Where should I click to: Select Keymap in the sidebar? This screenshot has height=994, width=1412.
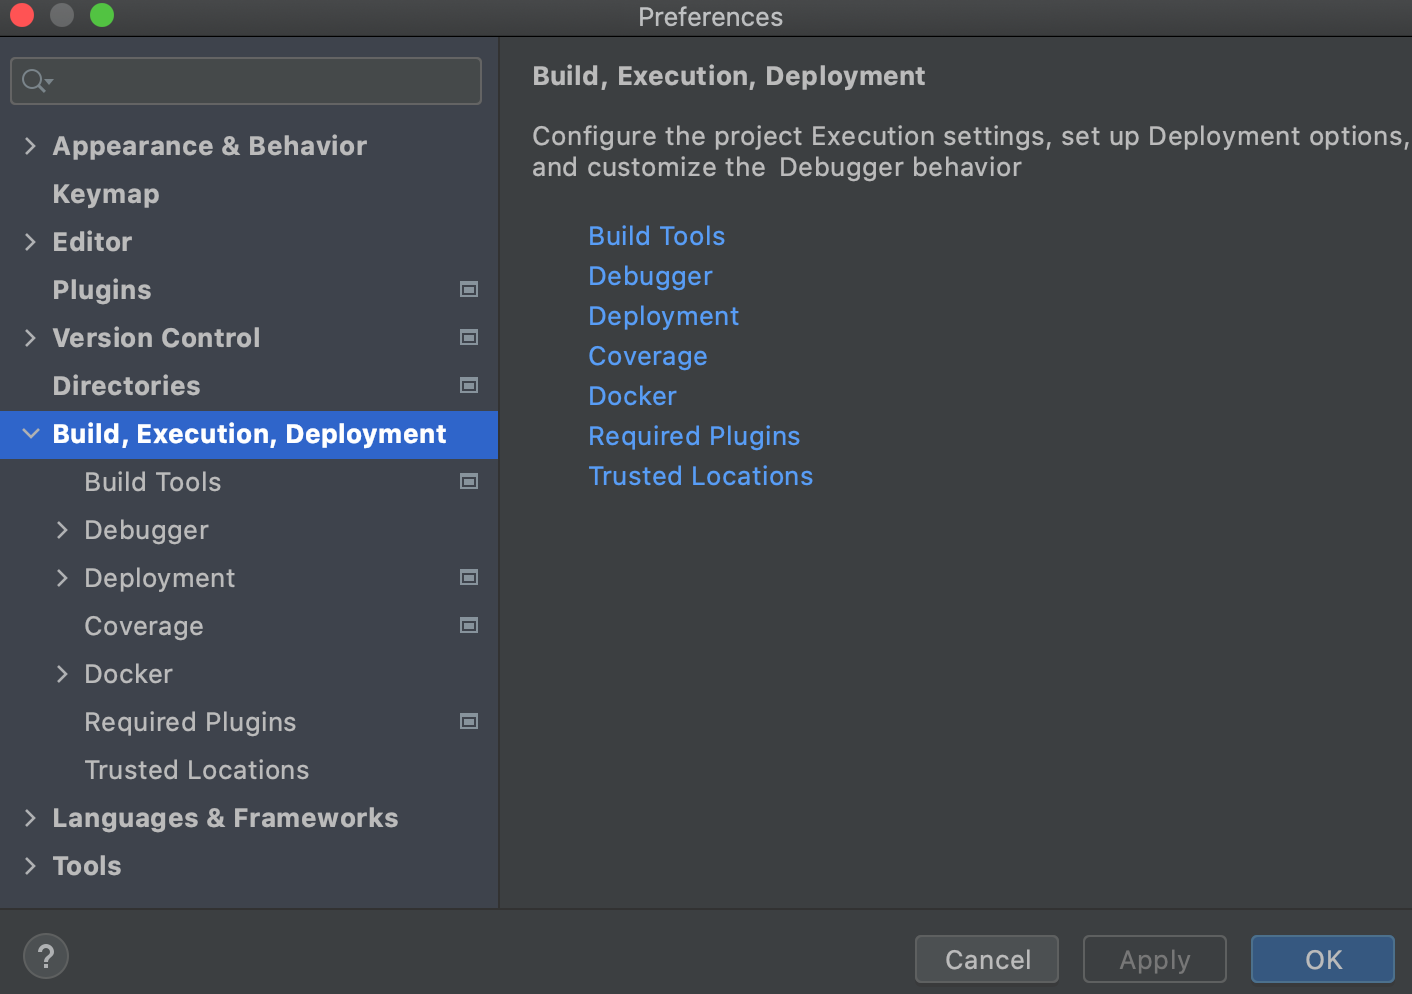[105, 193]
